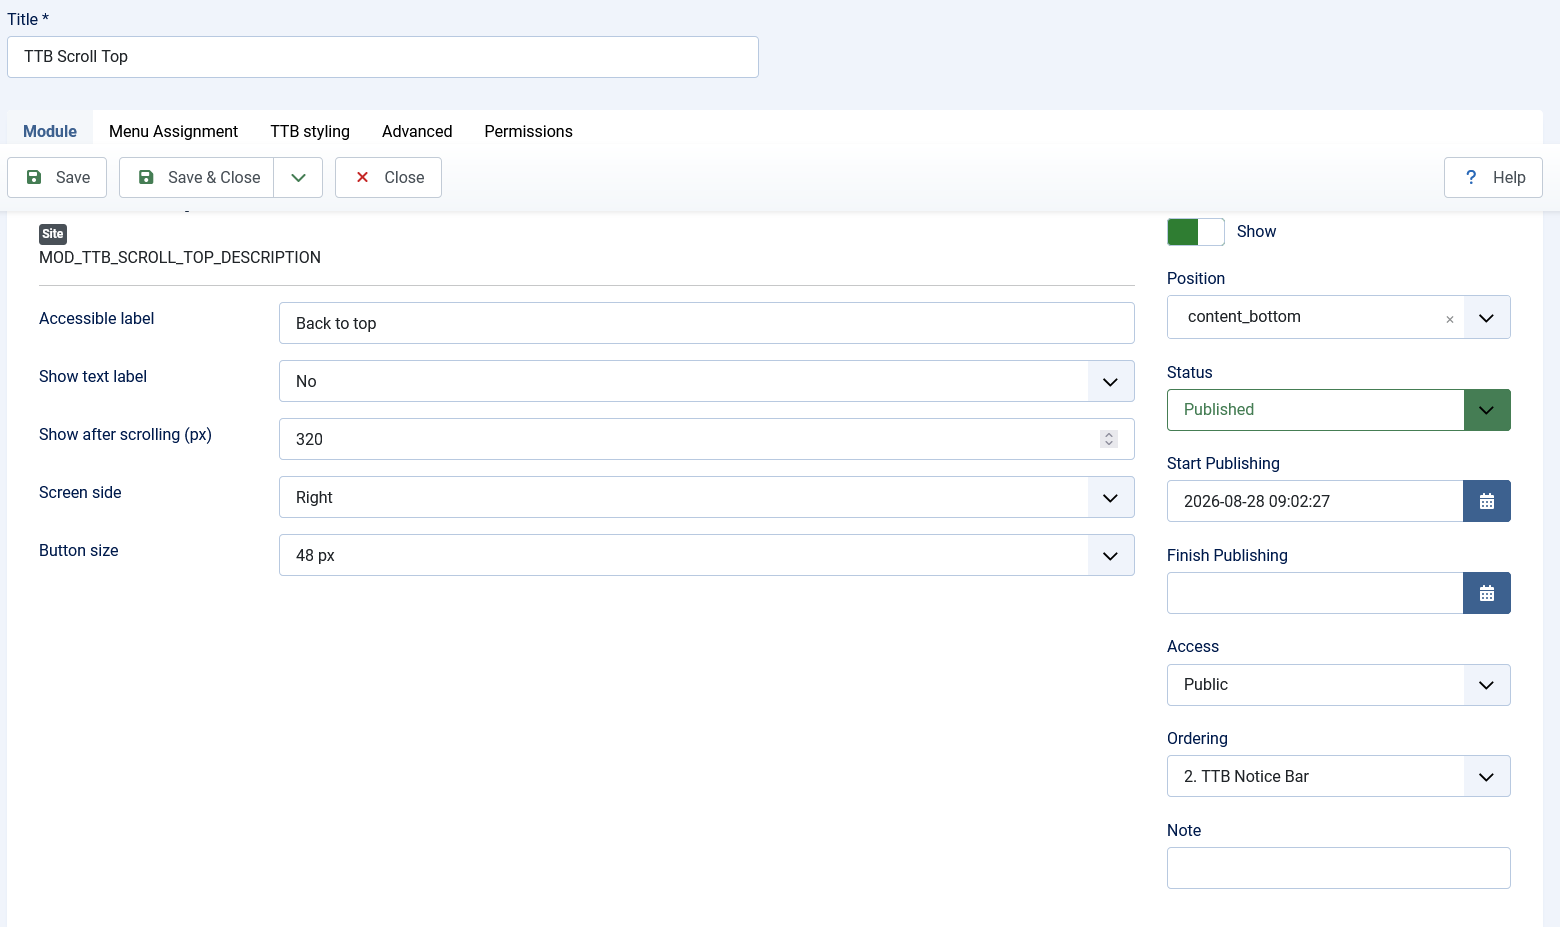Open the Button size dropdown
This screenshot has width=1560, height=927.
706,555
